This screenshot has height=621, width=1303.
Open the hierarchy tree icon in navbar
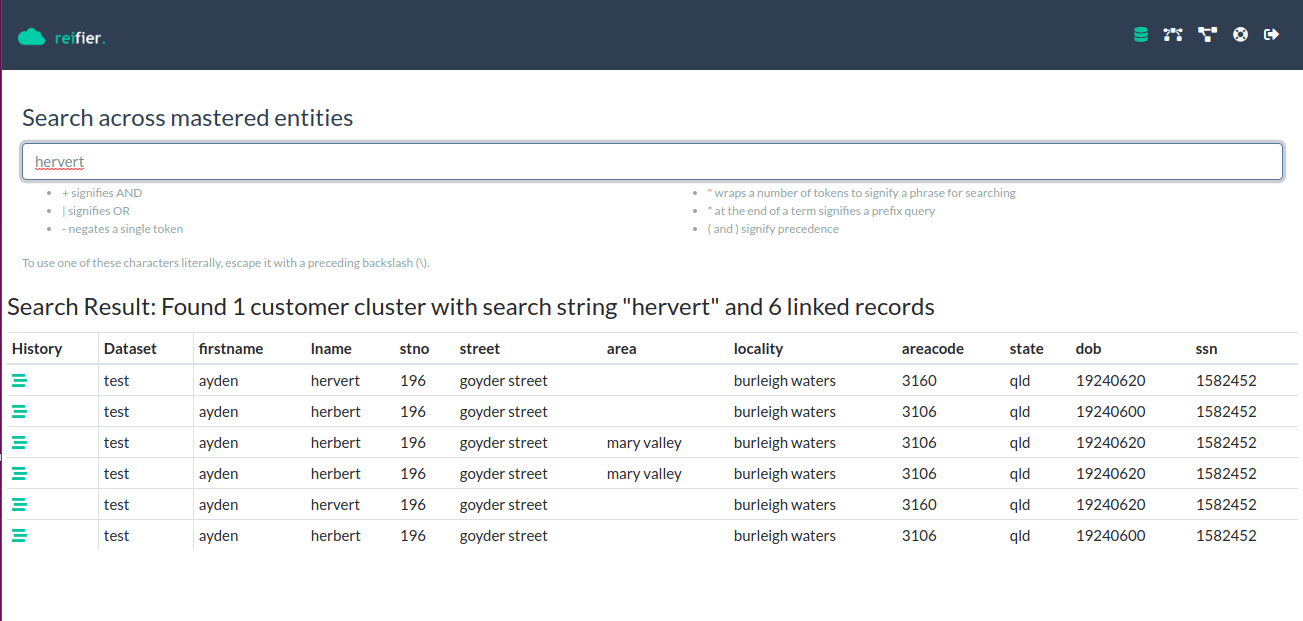[x=1207, y=33]
